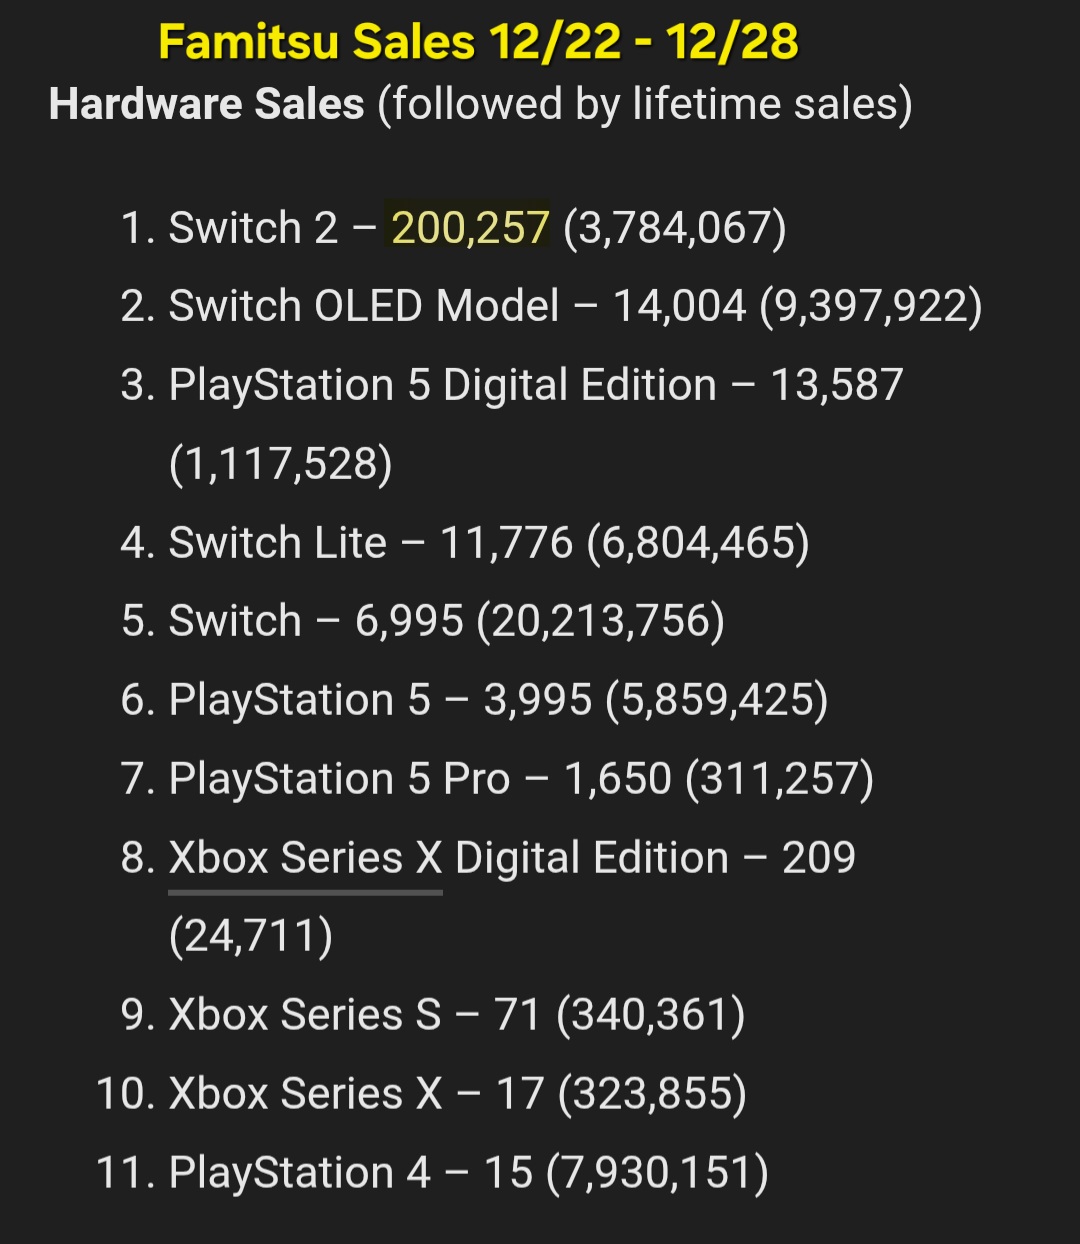Click the 9,397,922 lifetime sales figure
This screenshot has height=1244, width=1080.
871,306
